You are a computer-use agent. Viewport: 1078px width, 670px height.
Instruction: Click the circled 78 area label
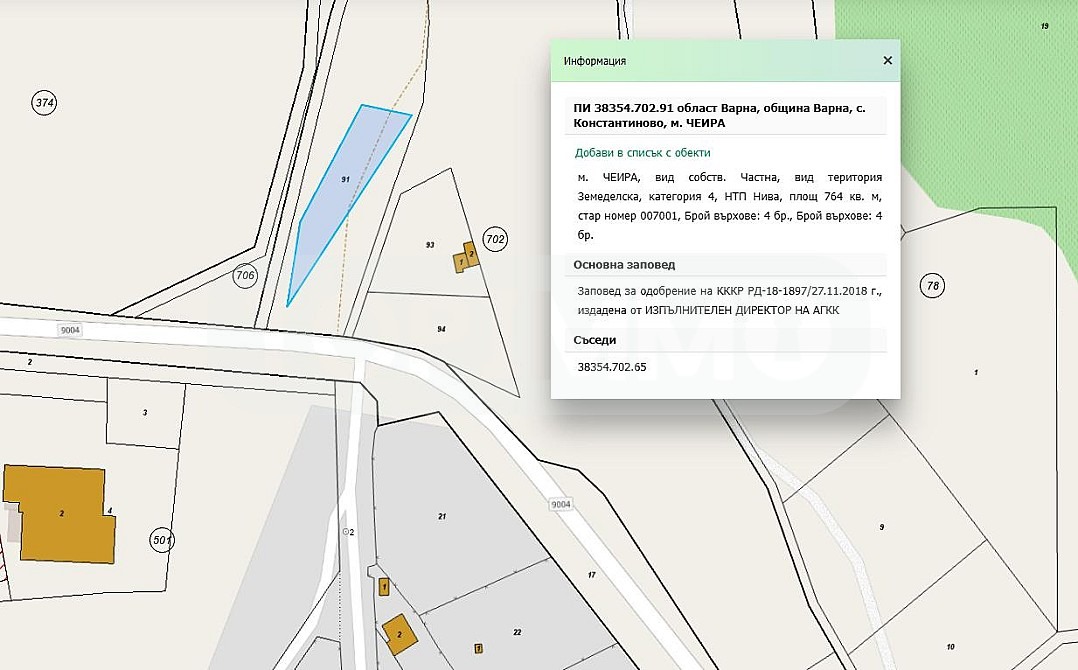point(933,286)
